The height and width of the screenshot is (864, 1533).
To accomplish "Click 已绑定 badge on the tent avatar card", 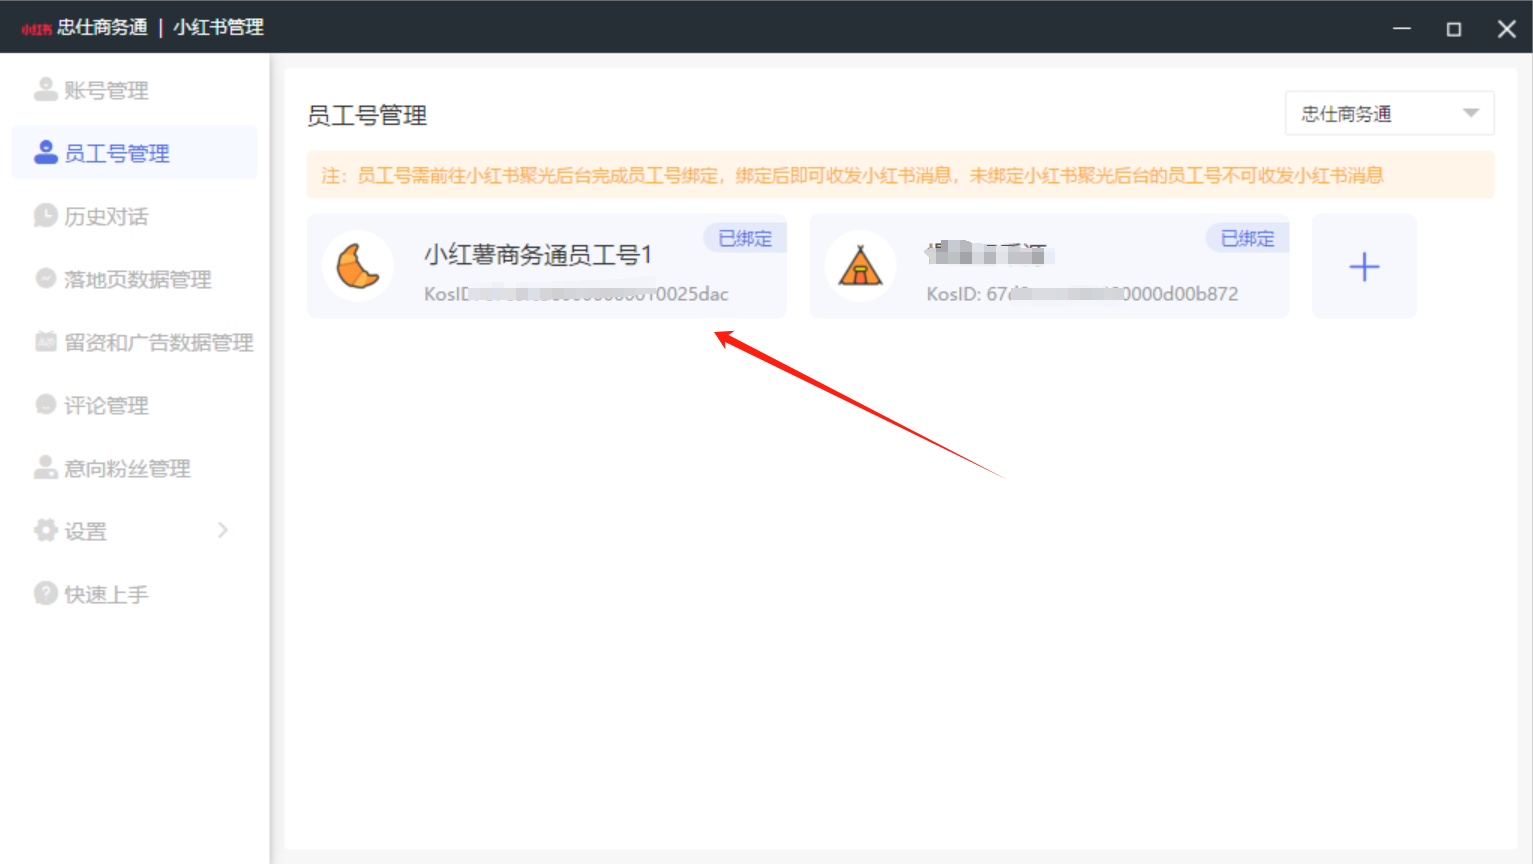I will [x=1247, y=238].
